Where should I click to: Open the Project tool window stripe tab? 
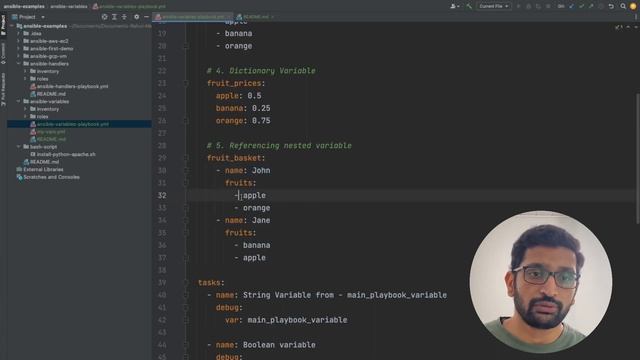point(3,25)
